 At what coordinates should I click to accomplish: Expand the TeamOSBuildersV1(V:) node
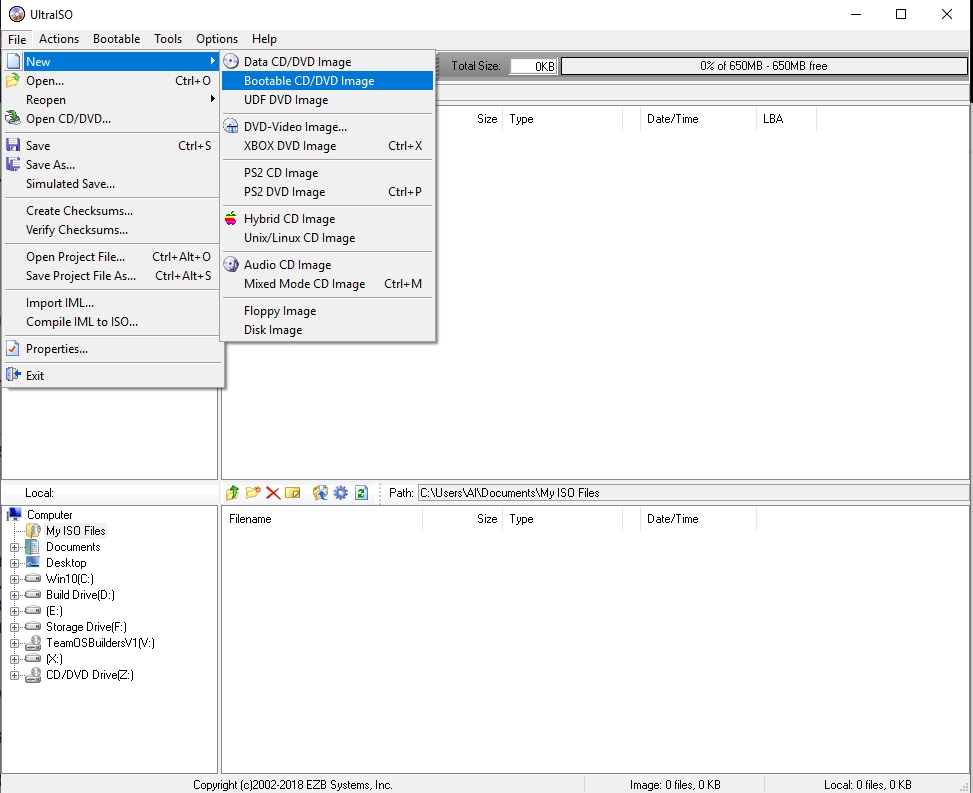(14, 643)
